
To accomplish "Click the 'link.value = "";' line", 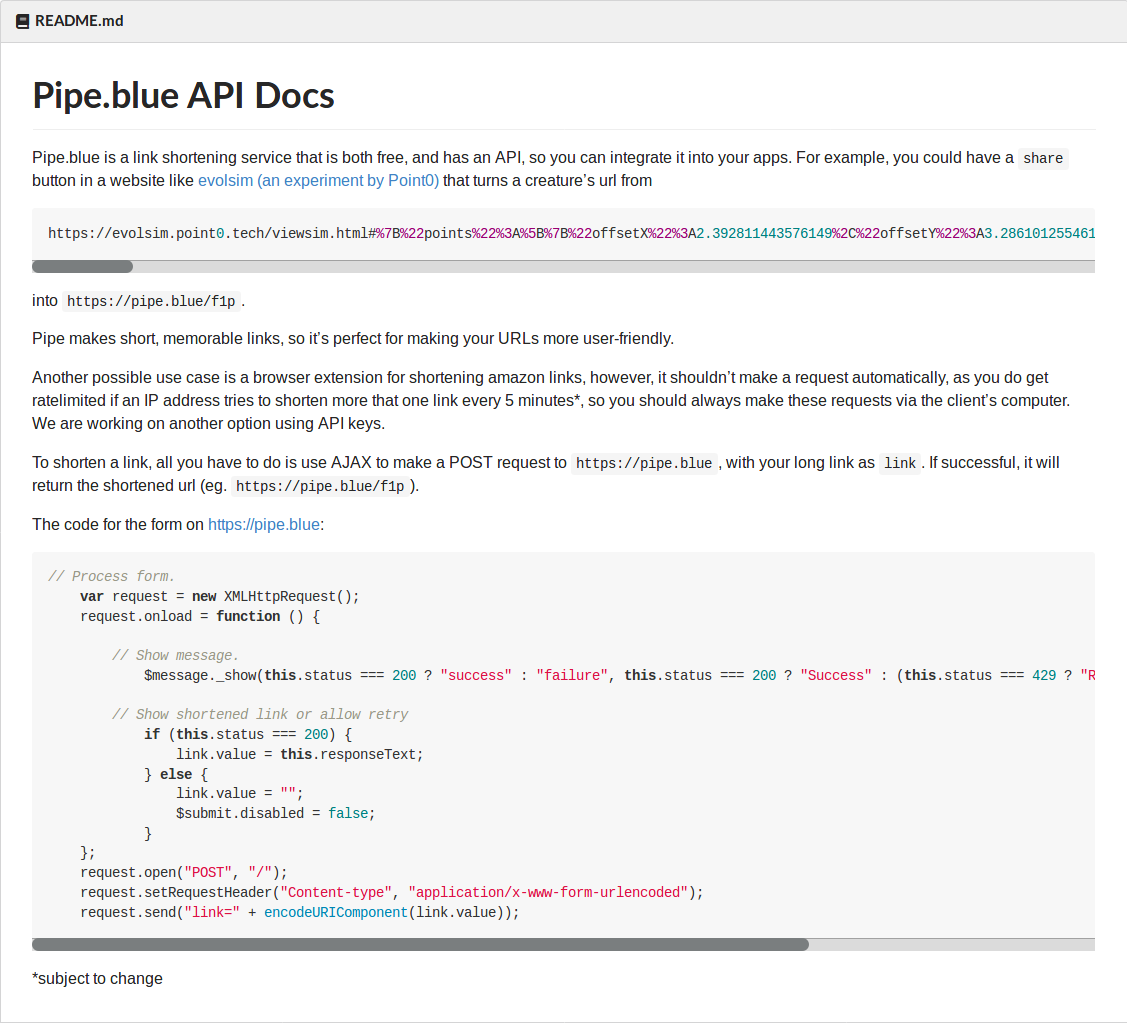I will 240,794.
